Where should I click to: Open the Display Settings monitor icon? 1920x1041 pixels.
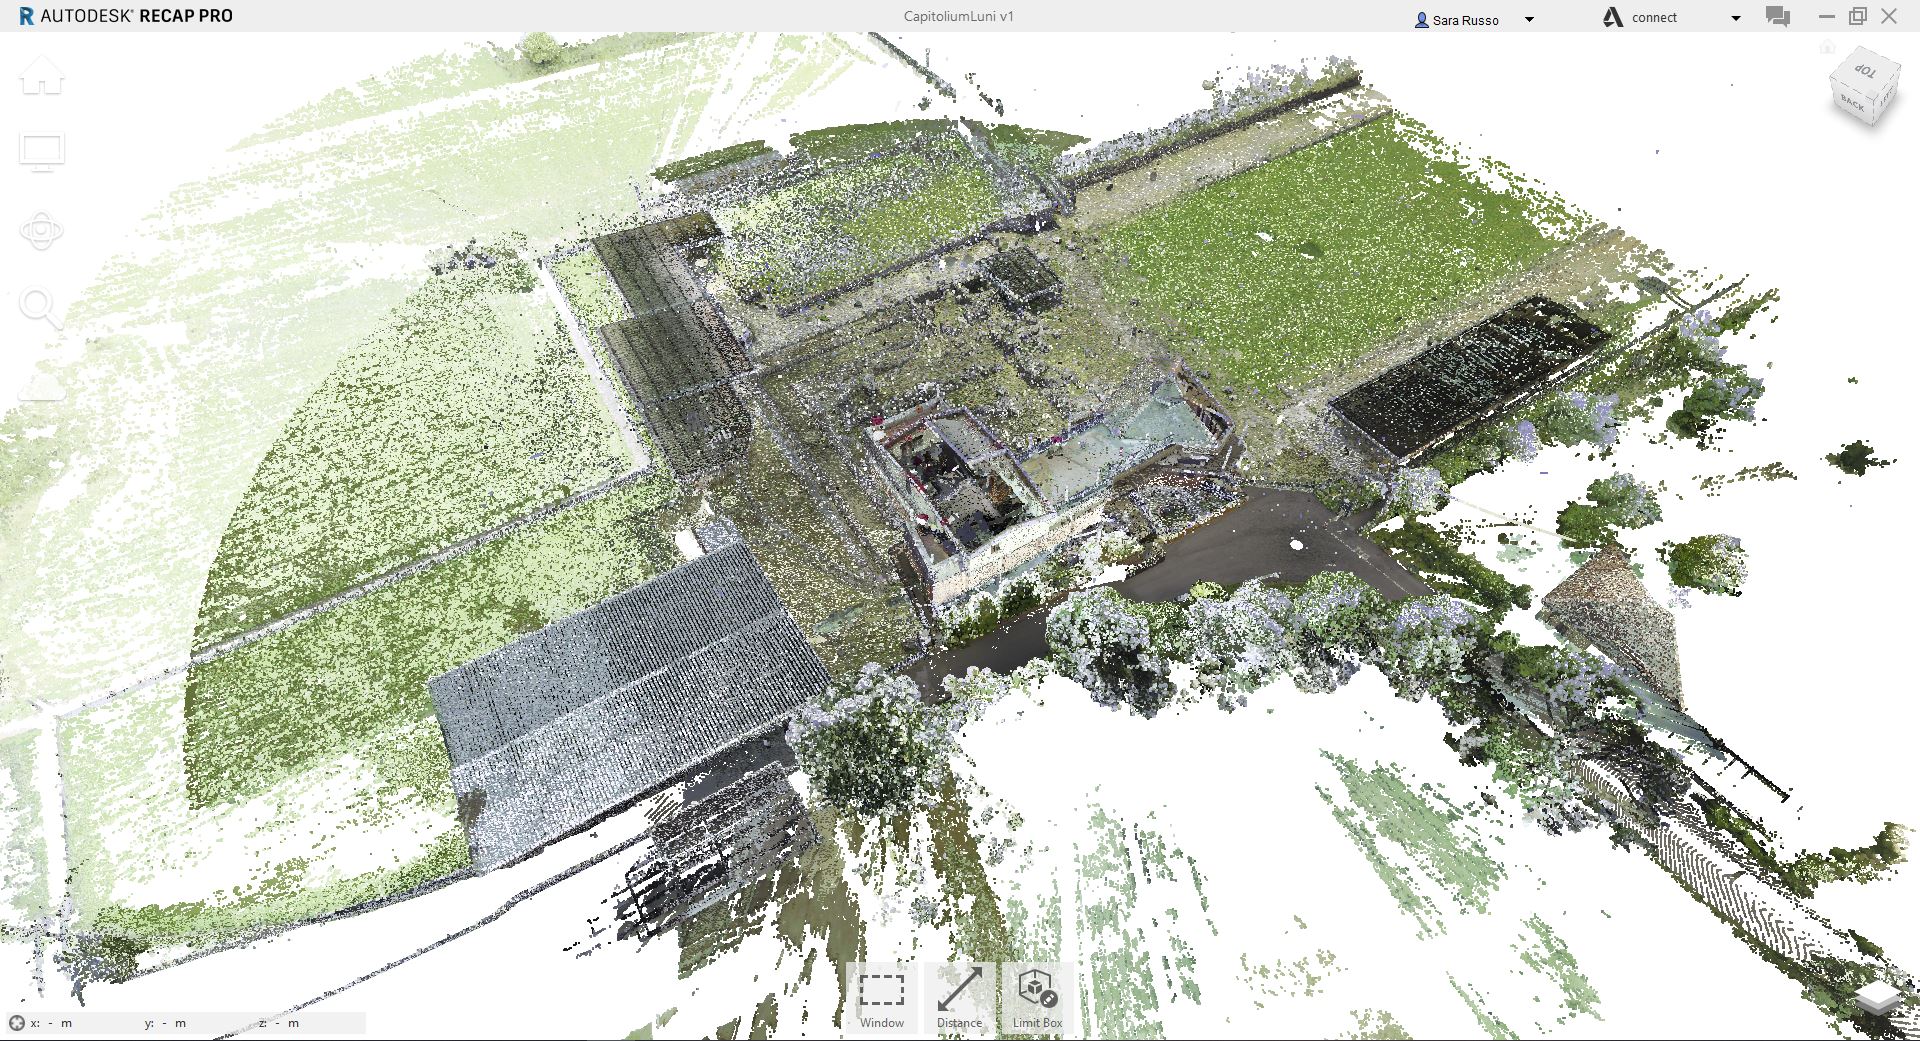[42, 152]
